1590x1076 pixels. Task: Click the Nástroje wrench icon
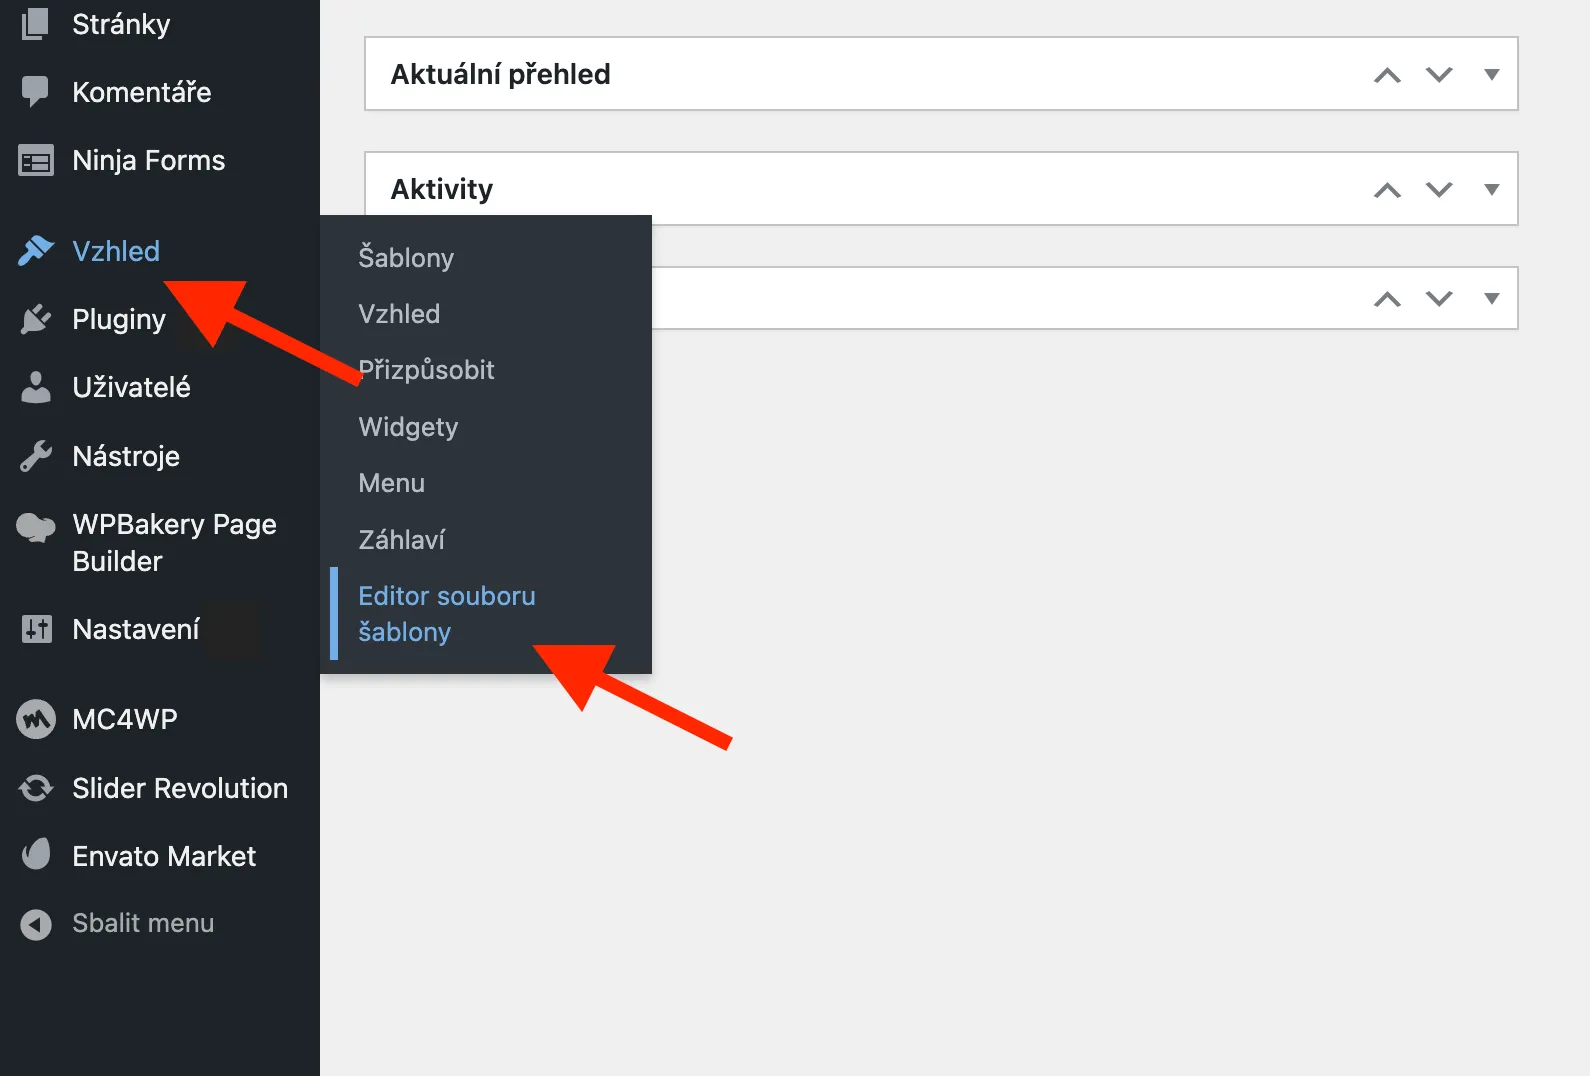pyautogui.click(x=36, y=456)
